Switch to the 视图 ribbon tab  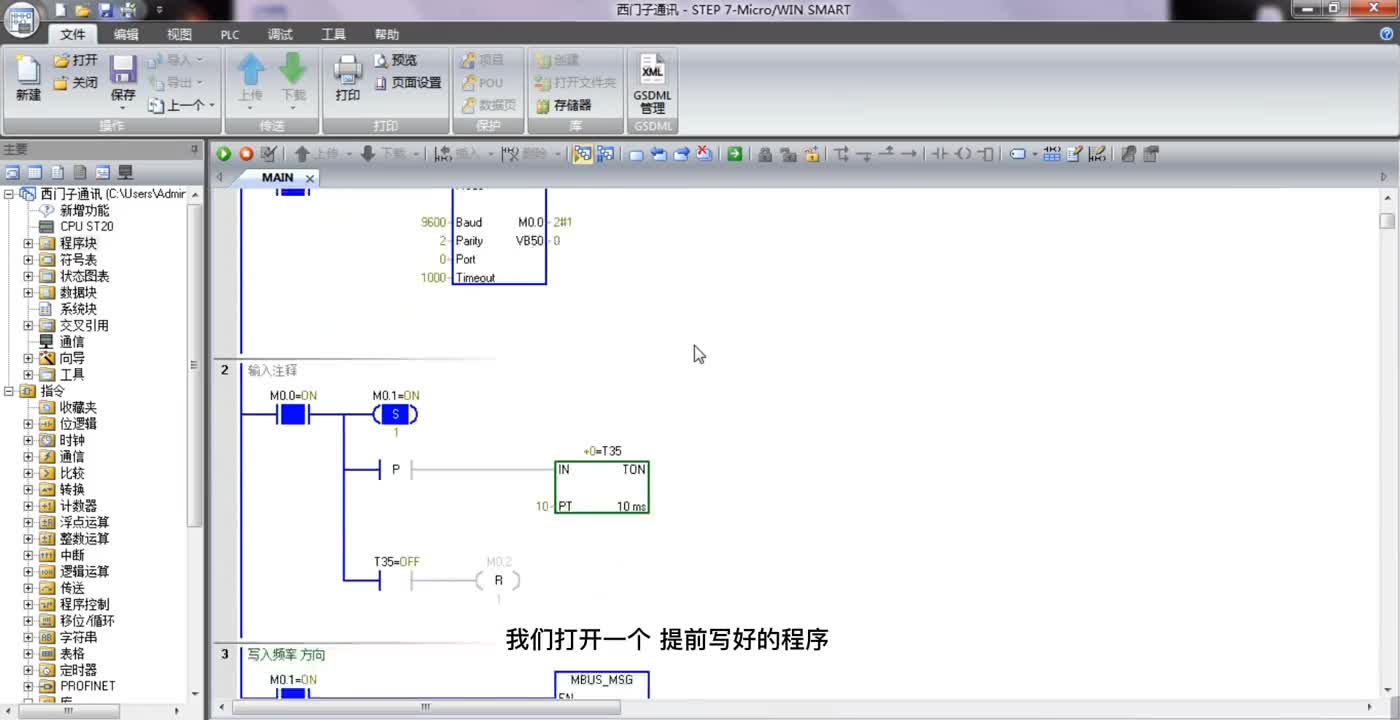179,34
